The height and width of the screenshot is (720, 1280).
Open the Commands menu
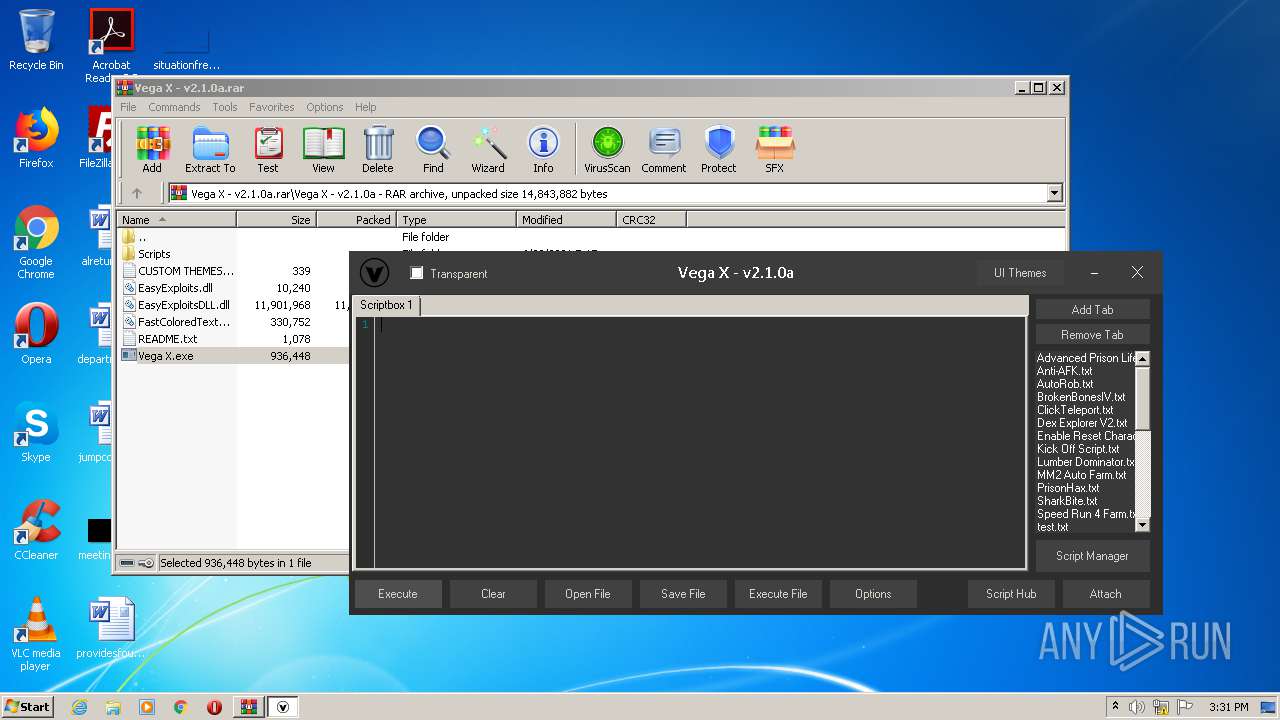tap(174, 107)
